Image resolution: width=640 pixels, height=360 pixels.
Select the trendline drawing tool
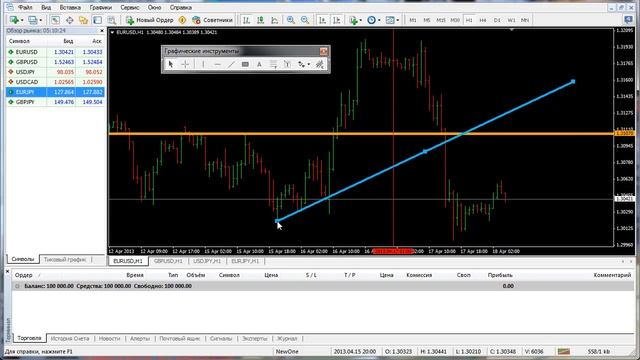click(231, 64)
